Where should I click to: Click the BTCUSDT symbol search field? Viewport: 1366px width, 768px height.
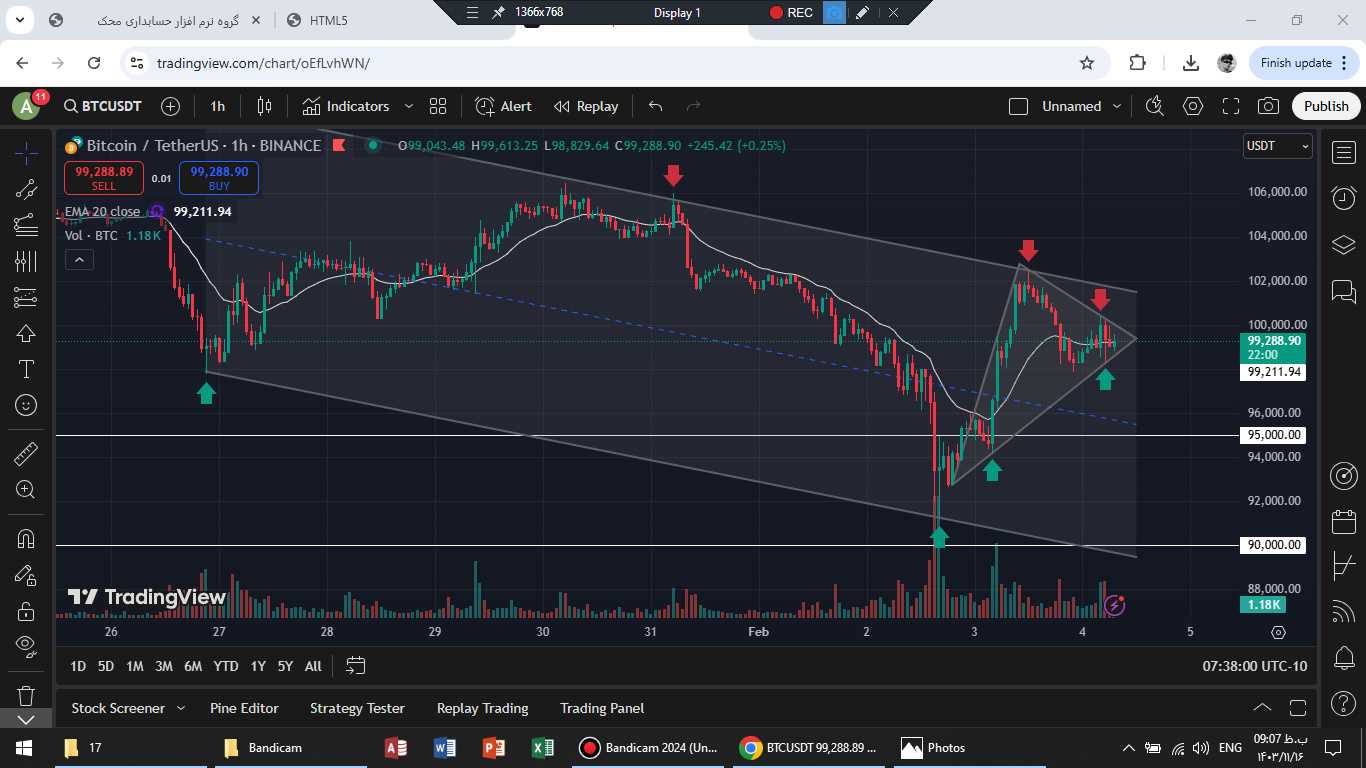pyautogui.click(x=102, y=106)
